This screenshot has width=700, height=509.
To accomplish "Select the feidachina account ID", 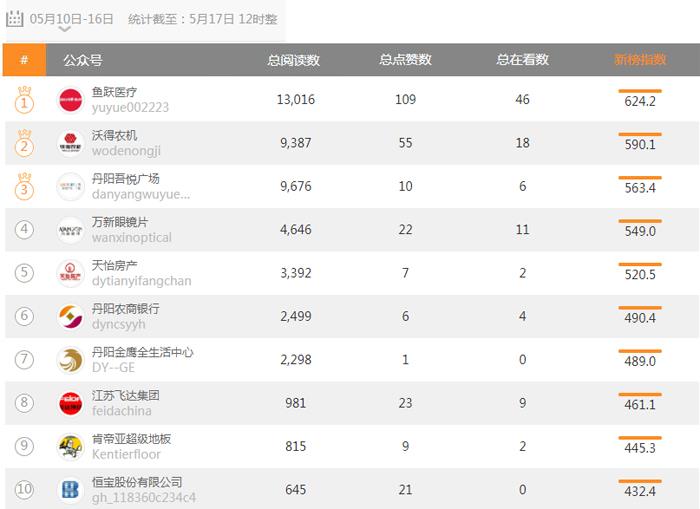I will 121,411.
